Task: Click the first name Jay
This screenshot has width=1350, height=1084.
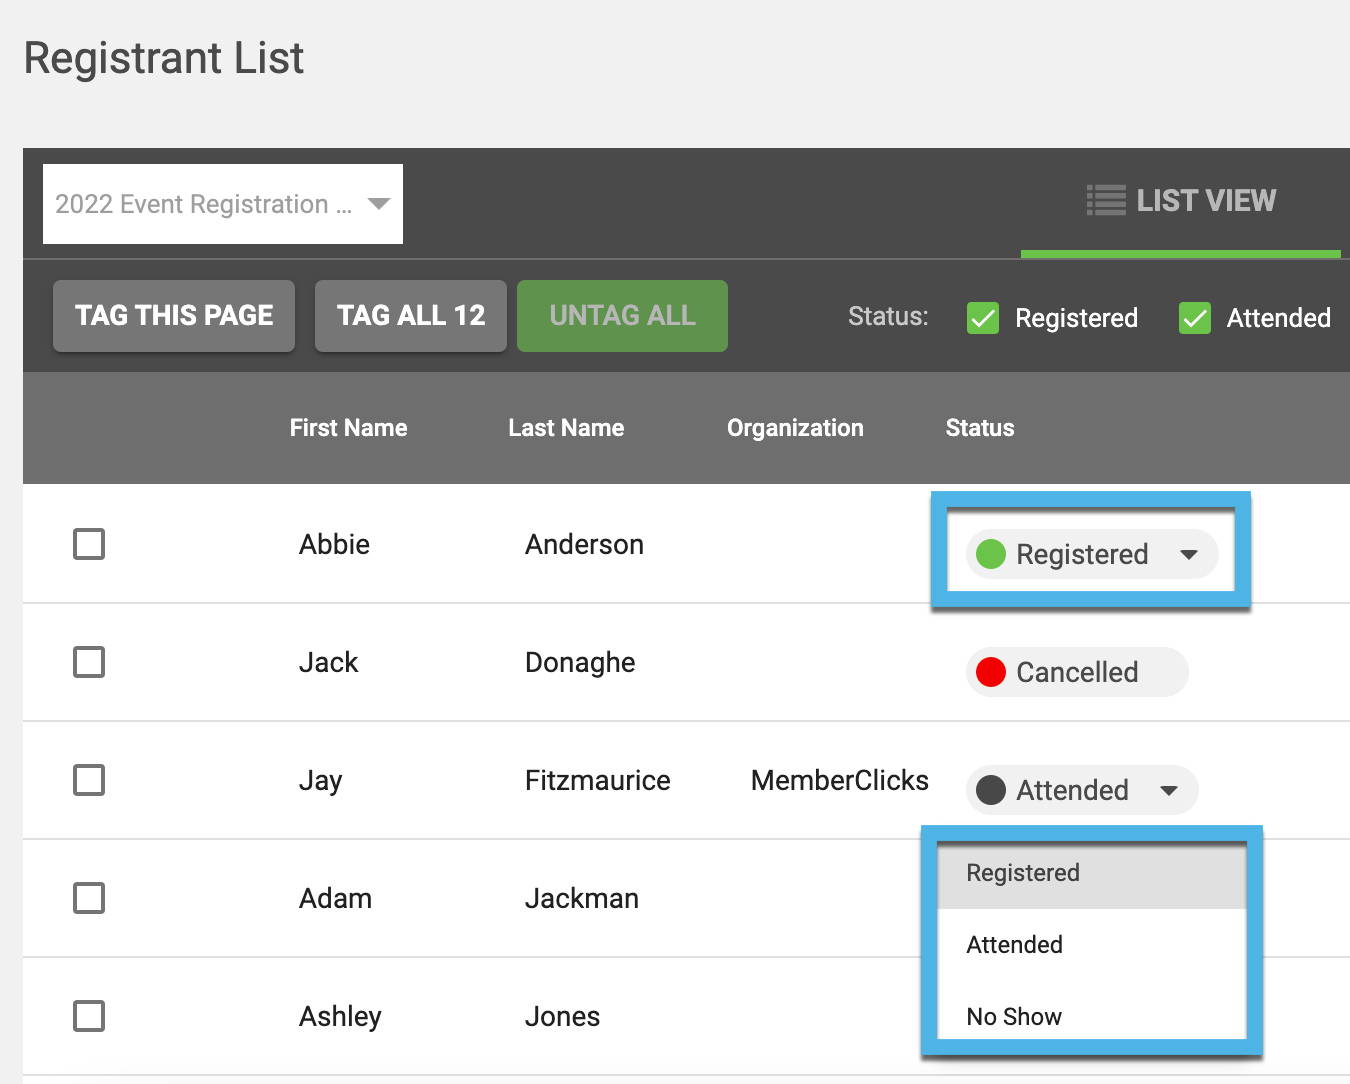Action: click(x=320, y=781)
